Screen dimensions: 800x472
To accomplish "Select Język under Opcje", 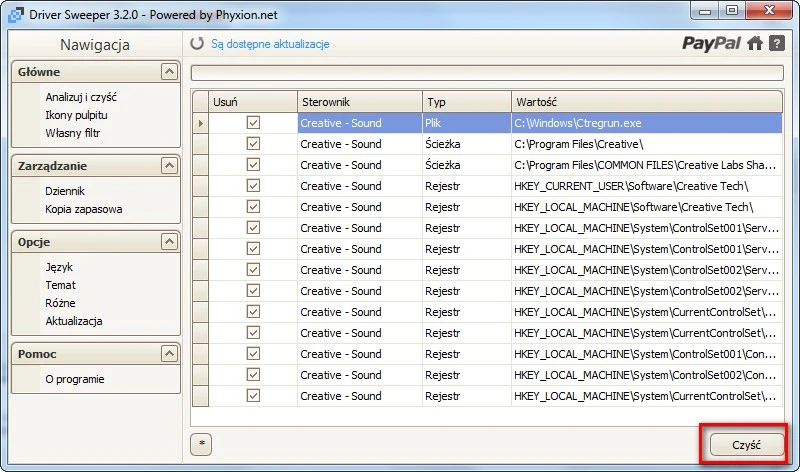I will tap(59, 267).
